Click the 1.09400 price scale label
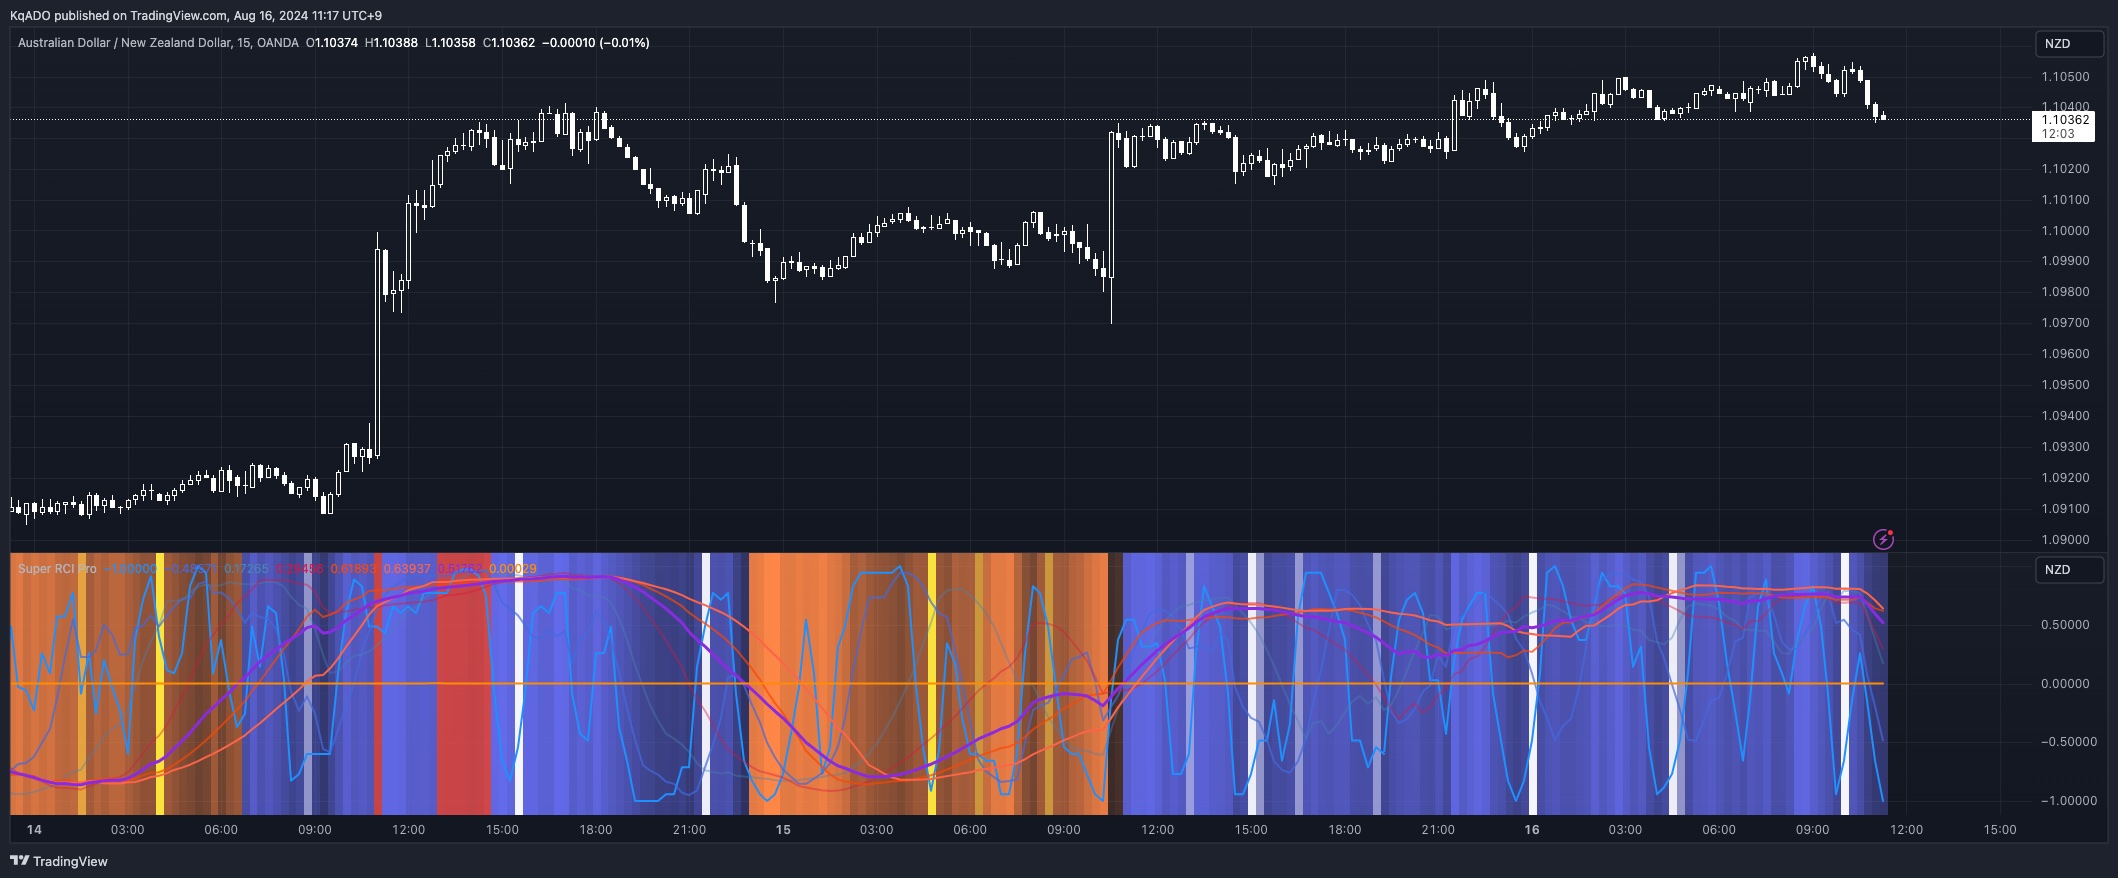The image size is (2118, 878). click(x=2065, y=416)
